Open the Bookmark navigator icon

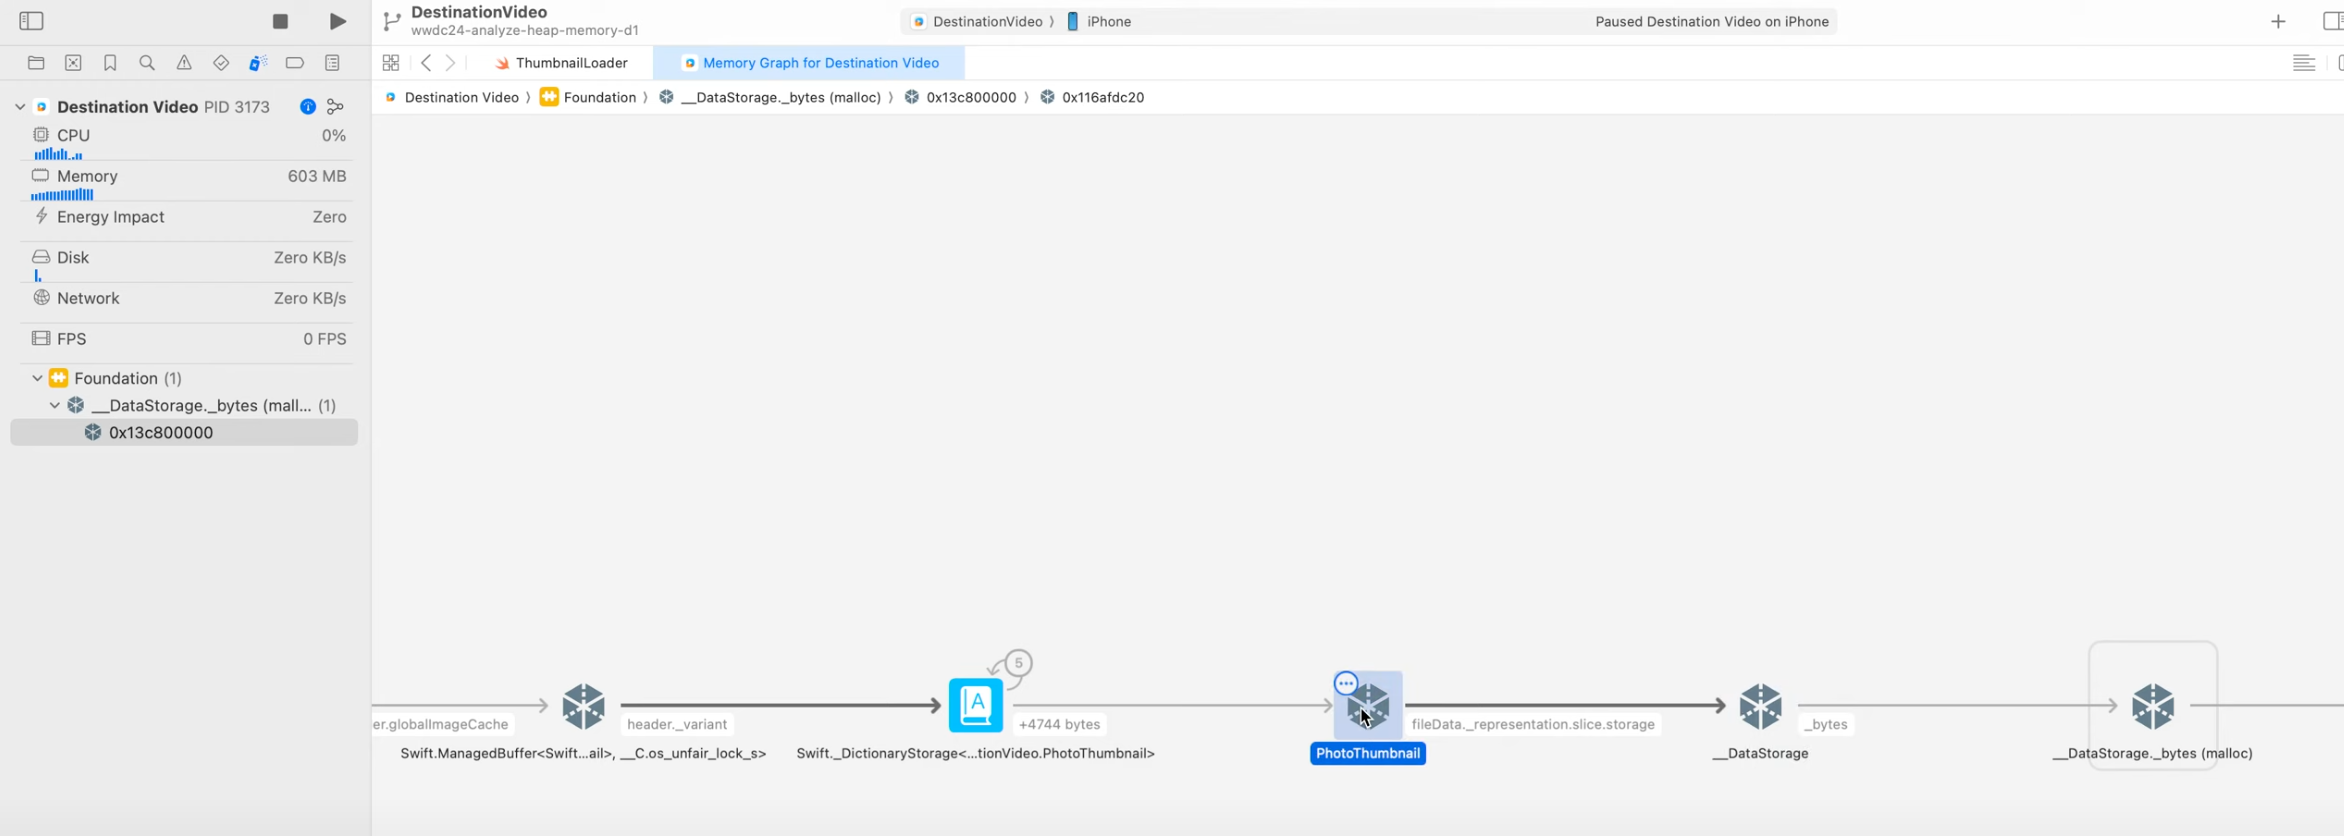[110, 63]
